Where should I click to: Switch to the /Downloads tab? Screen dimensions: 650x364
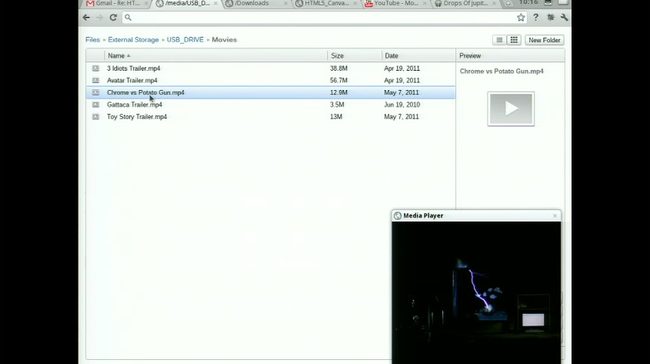coord(256,3)
